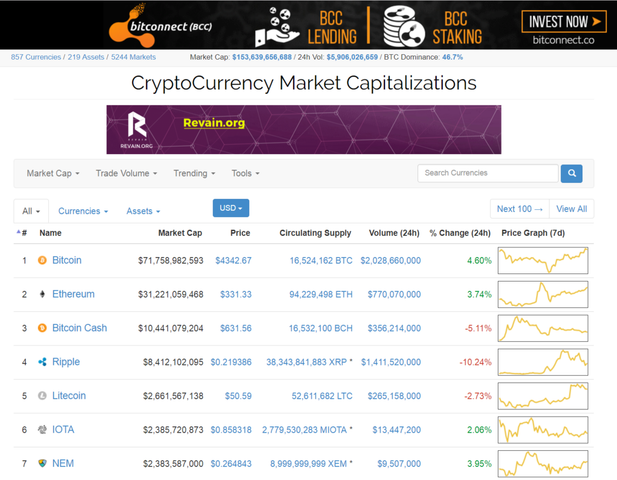Open the USD currency selector
This screenshot has width=617, height=480.
click(231, 208)
